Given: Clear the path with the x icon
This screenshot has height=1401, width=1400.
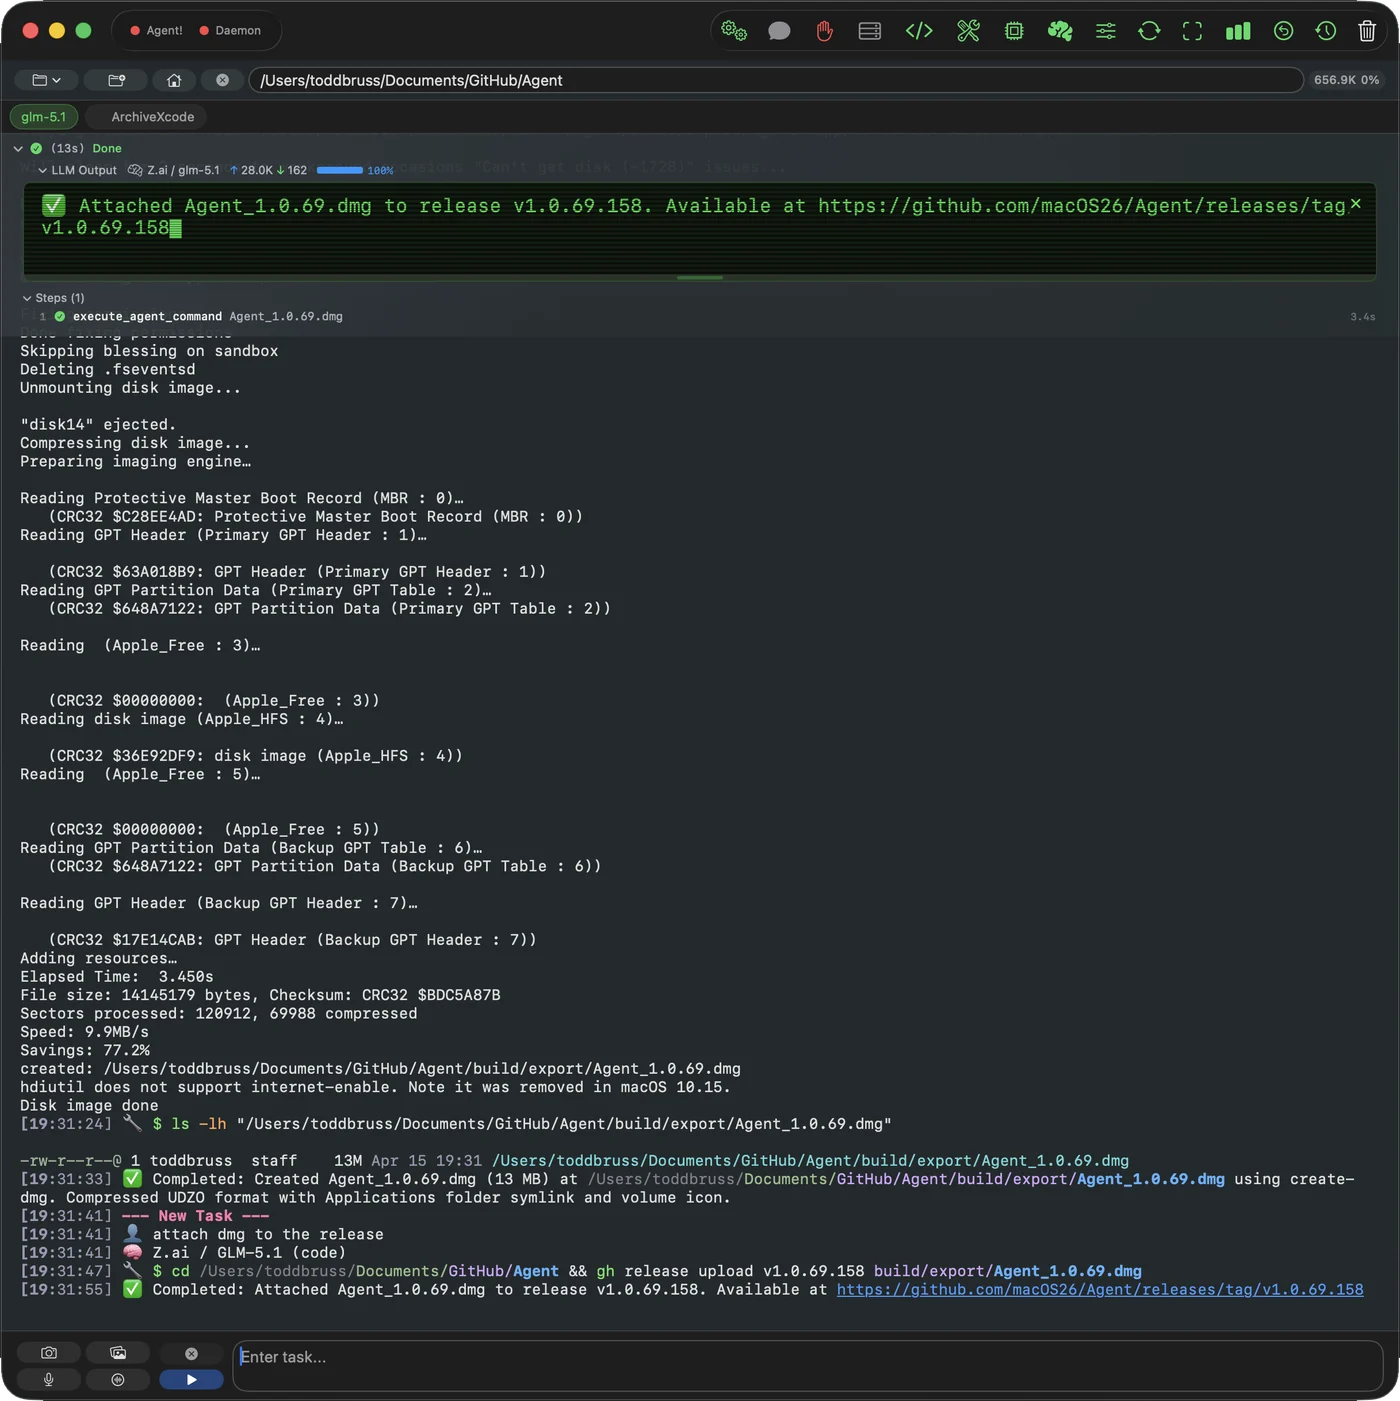Looking at the screenshot, I should (222, 80).
